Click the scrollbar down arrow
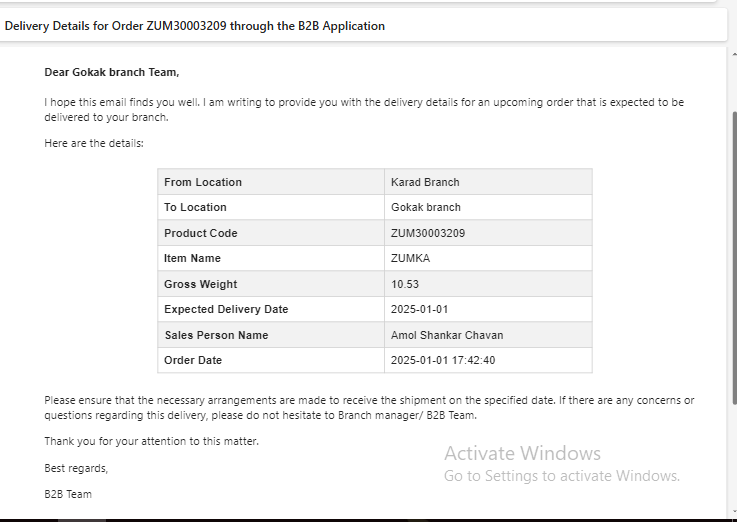This screenshot has height=522, width=737. [x=734, y=513]
